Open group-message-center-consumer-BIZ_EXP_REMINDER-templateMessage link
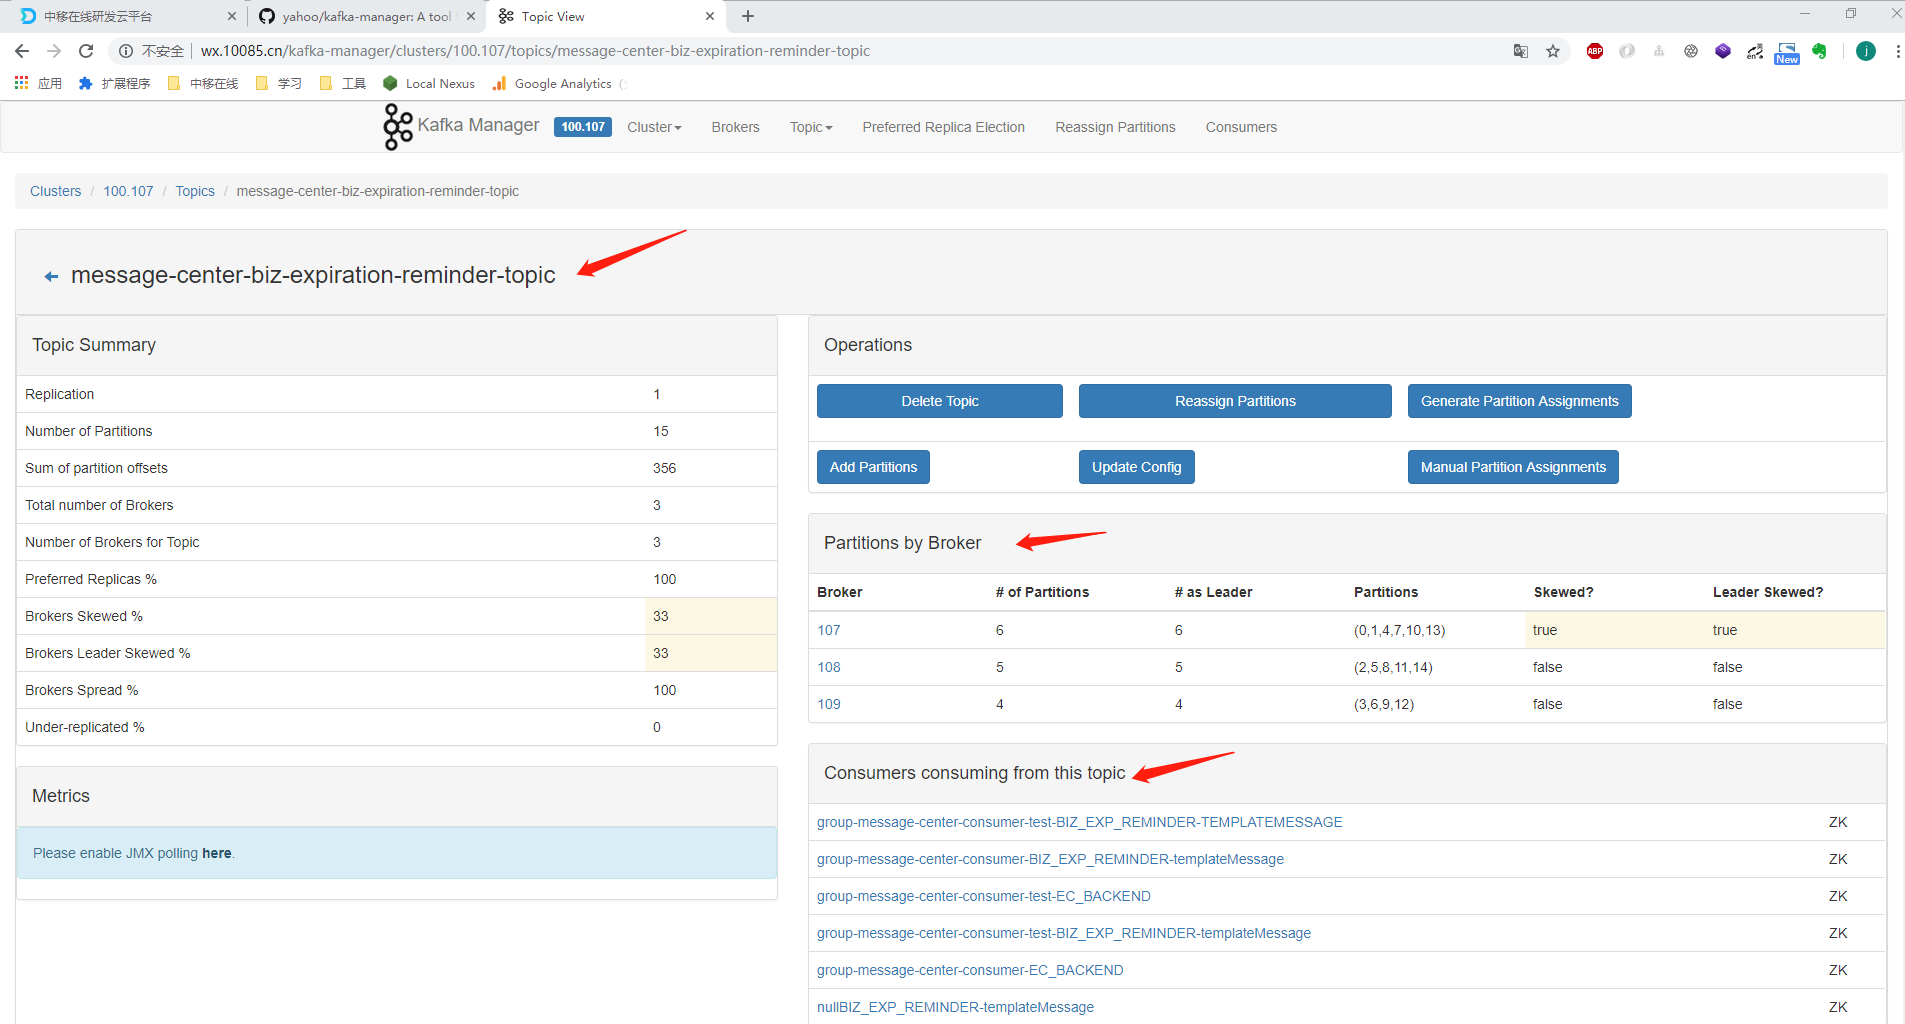The width and height of the screenshot is (1905, 1024). pos(1050,859)
